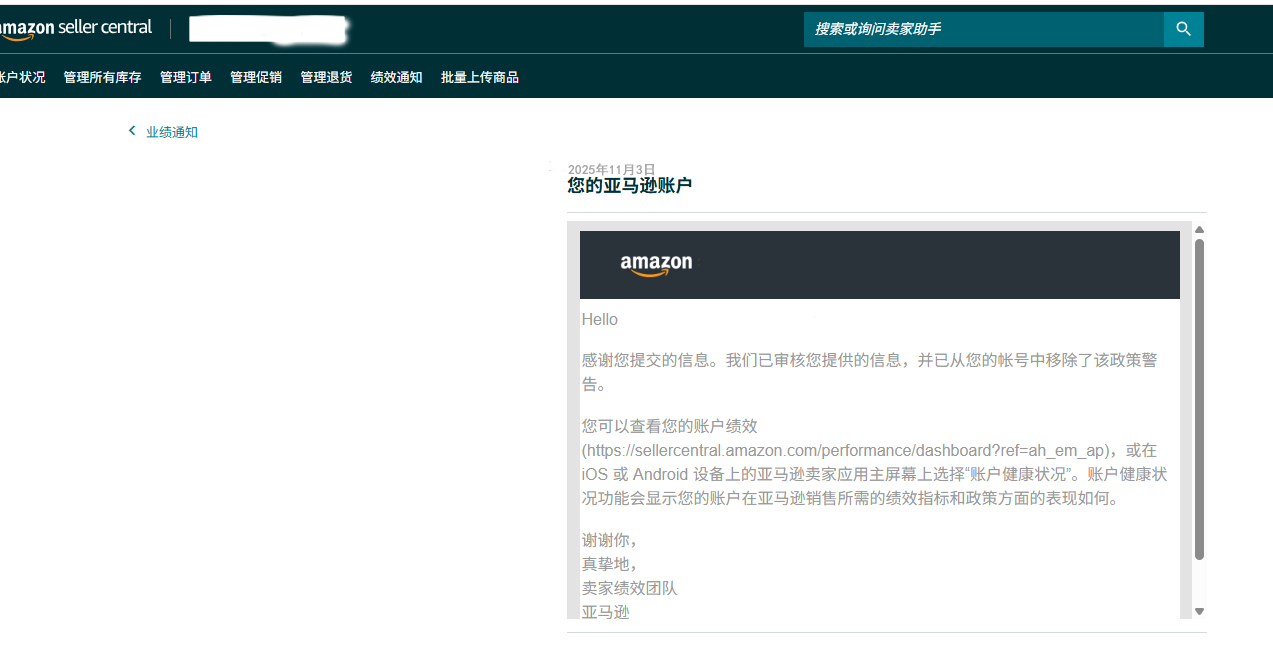Open the 账户状况 menu item
This screenshot has width=1273, height=649.
pyautogui.click(x=22, y=77)
